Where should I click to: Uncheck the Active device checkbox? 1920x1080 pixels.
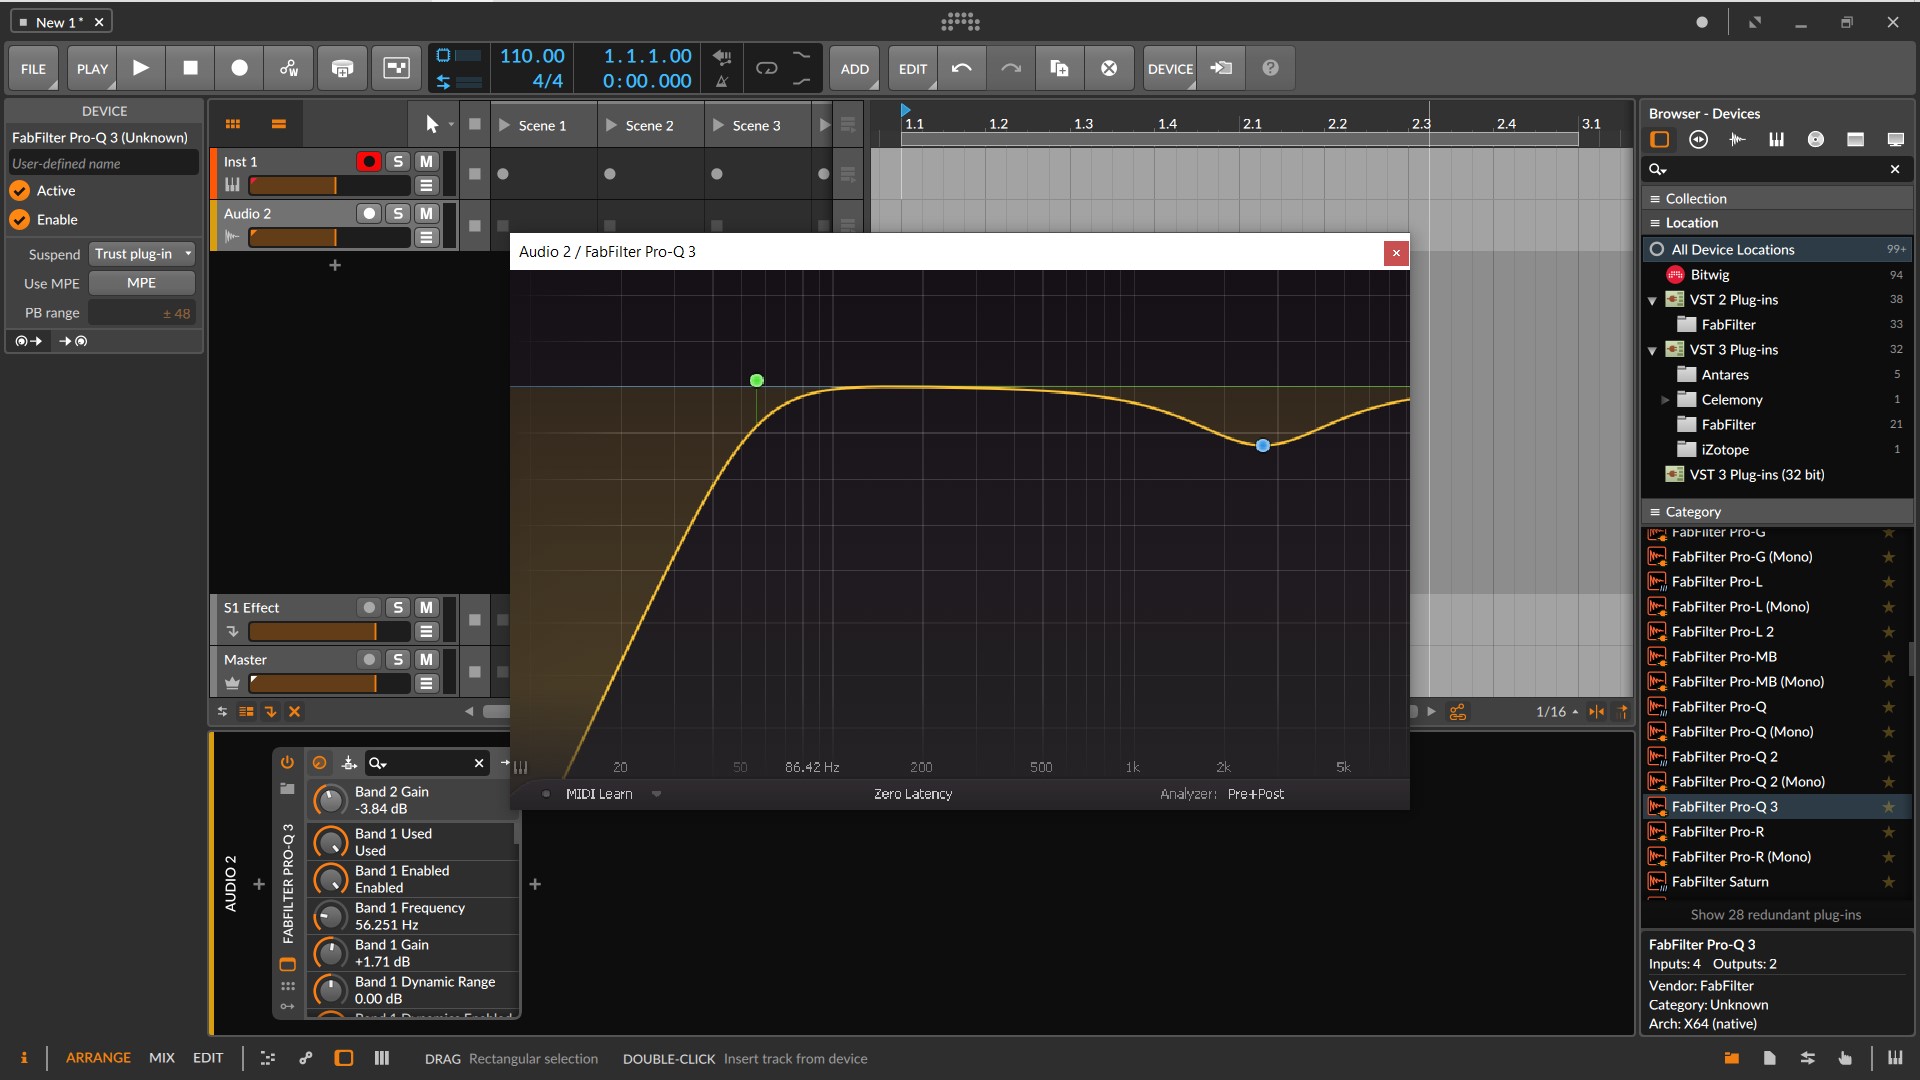[x=20, y=191]
